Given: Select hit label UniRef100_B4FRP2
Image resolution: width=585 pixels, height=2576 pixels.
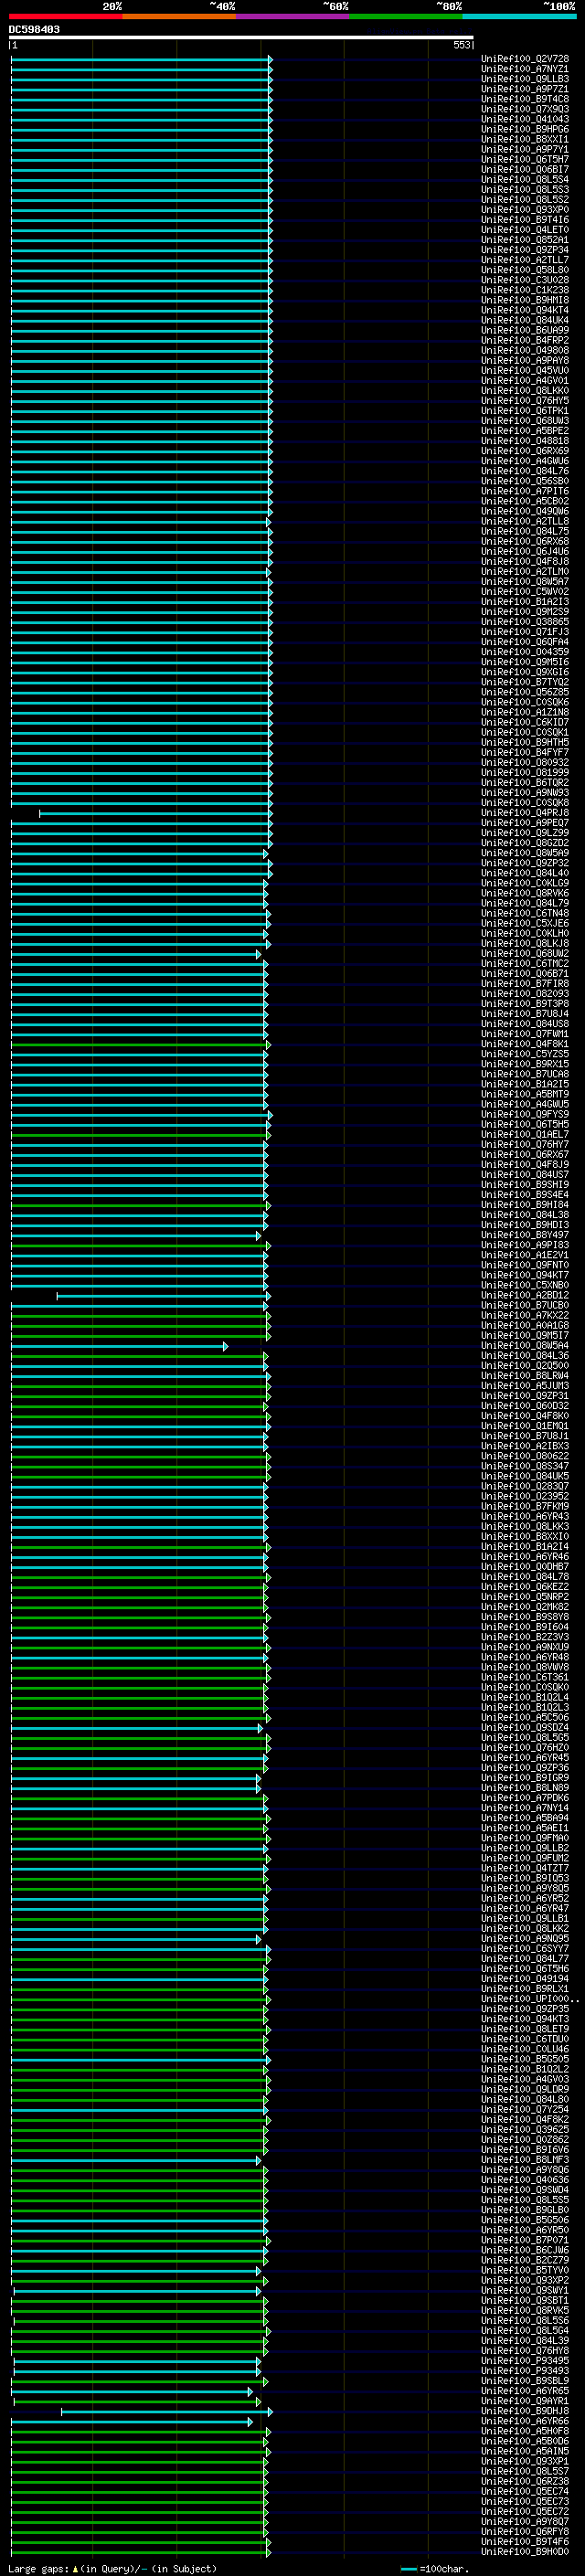Looking at the screenshot, I should tap(524, 340).
